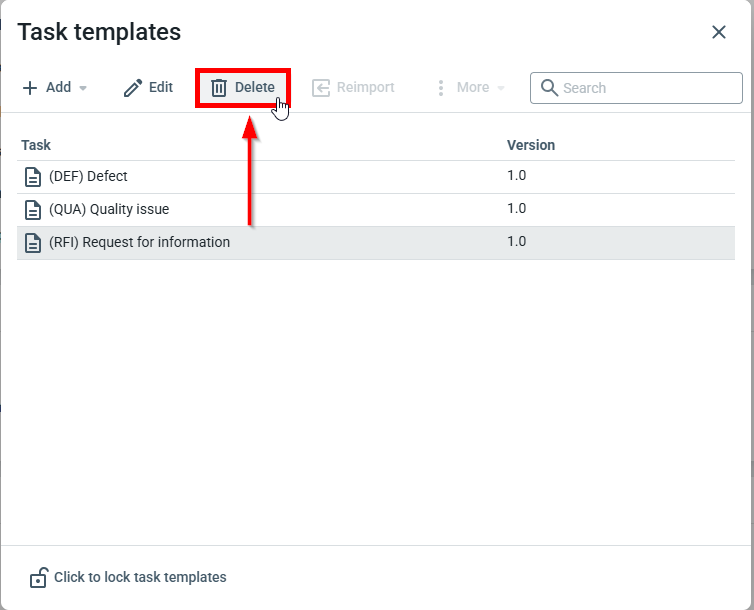Screen dimensions: 754x610
Task: Click the trash can Delete icon
Action: (x=219, y=88)
